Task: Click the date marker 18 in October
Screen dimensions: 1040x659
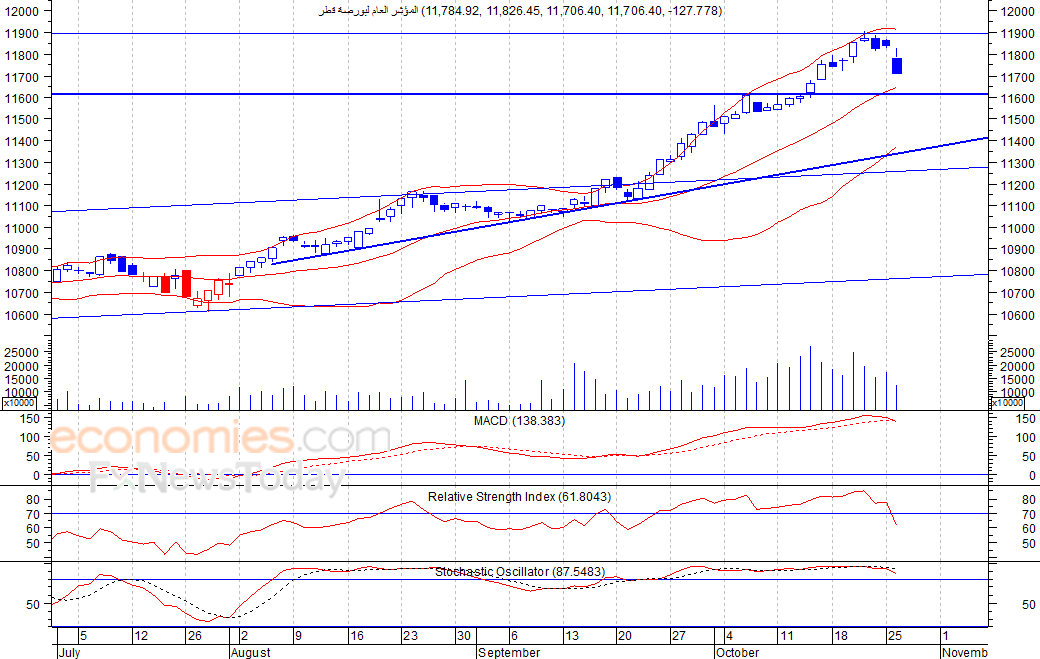Action: click(x=841, y=636)
